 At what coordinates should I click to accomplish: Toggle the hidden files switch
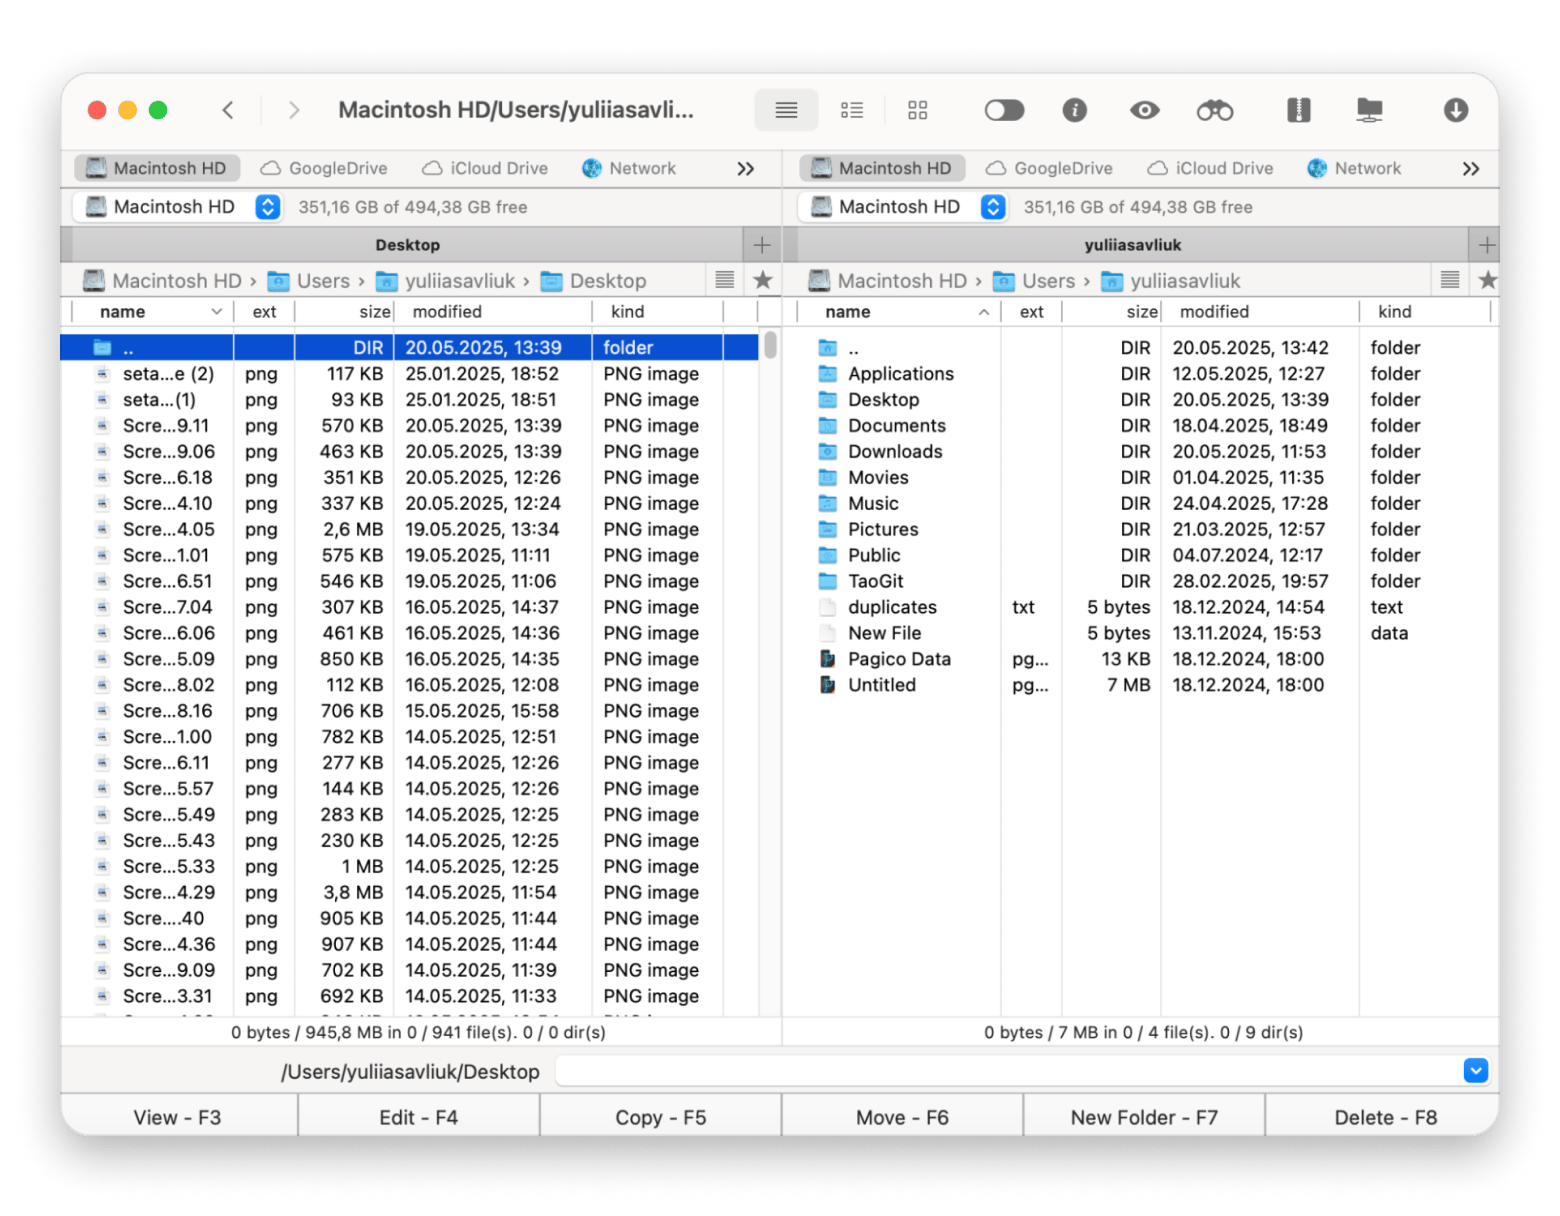pyautogui.click(x=1004, y=110)
